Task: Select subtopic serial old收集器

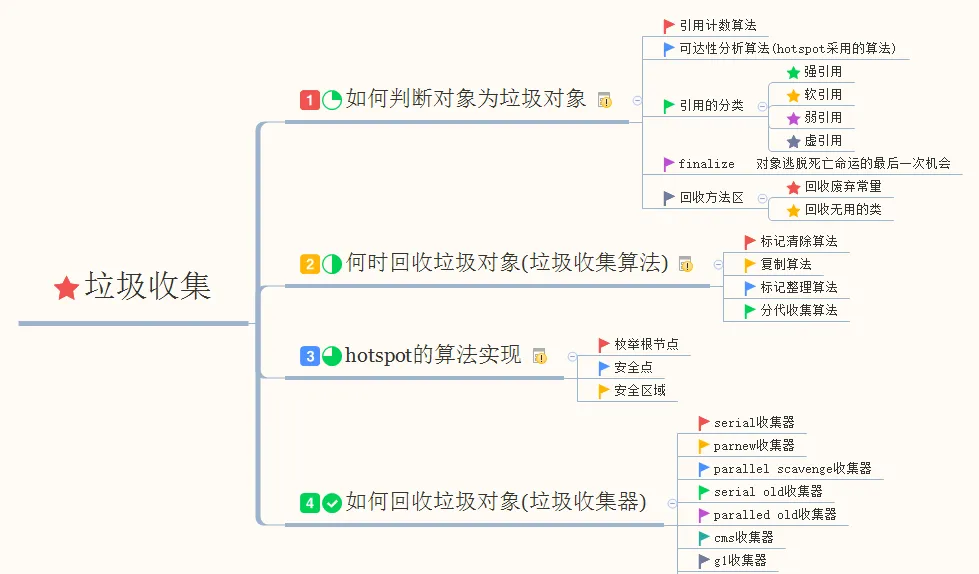Action: [x=768, y=492]
